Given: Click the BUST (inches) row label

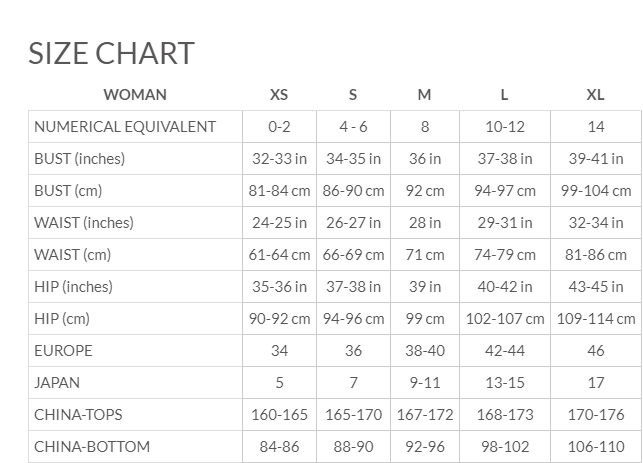Looking at the screenshot, I should (80, 159).
